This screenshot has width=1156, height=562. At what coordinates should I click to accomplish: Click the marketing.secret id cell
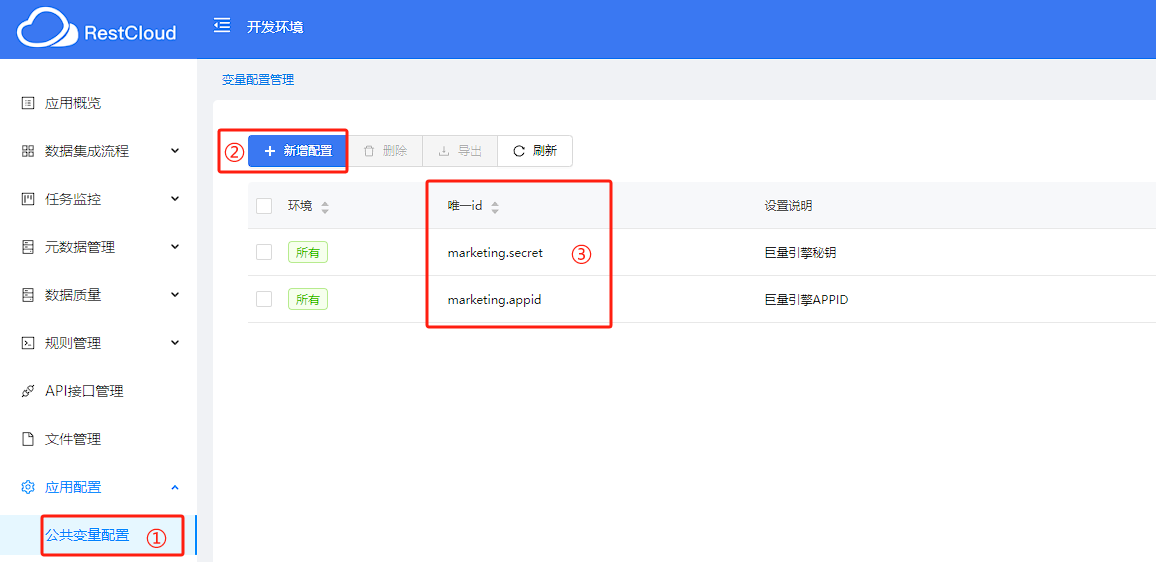pos(495,253)
